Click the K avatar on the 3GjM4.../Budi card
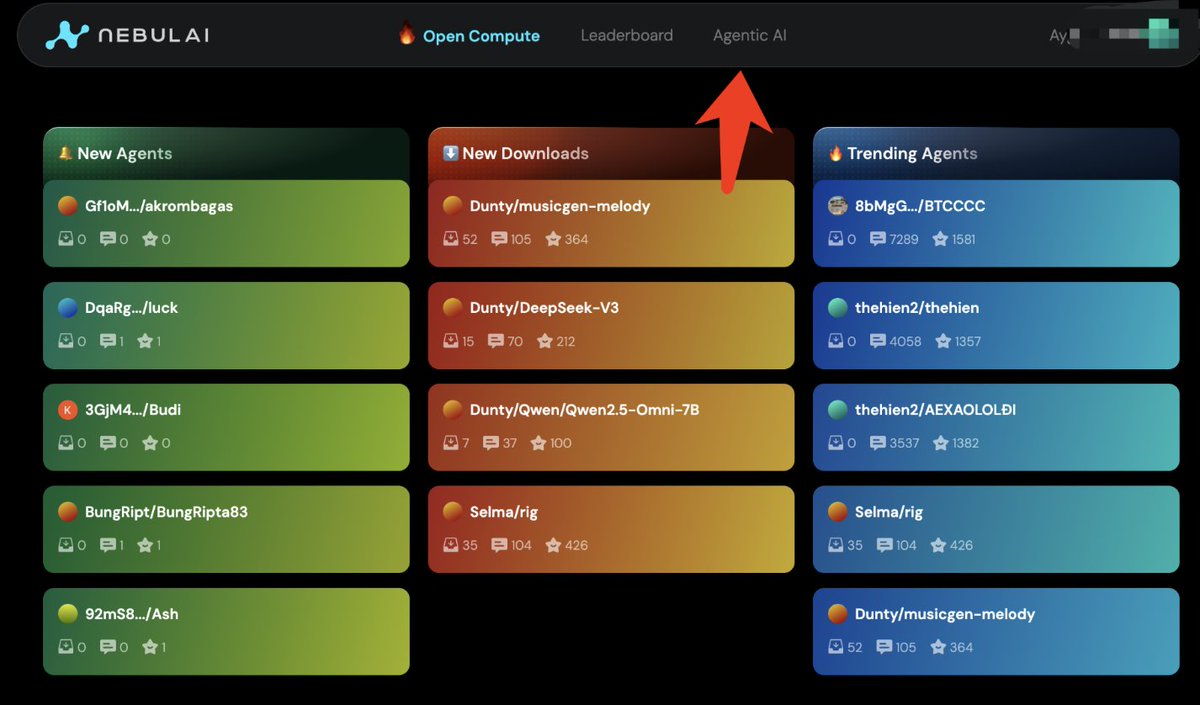 (x=68, y=410)
